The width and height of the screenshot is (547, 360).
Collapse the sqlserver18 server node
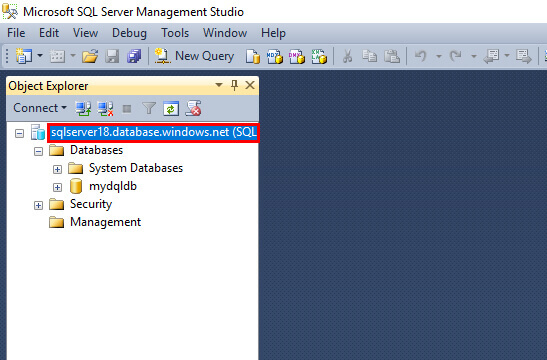coord(20,133)
